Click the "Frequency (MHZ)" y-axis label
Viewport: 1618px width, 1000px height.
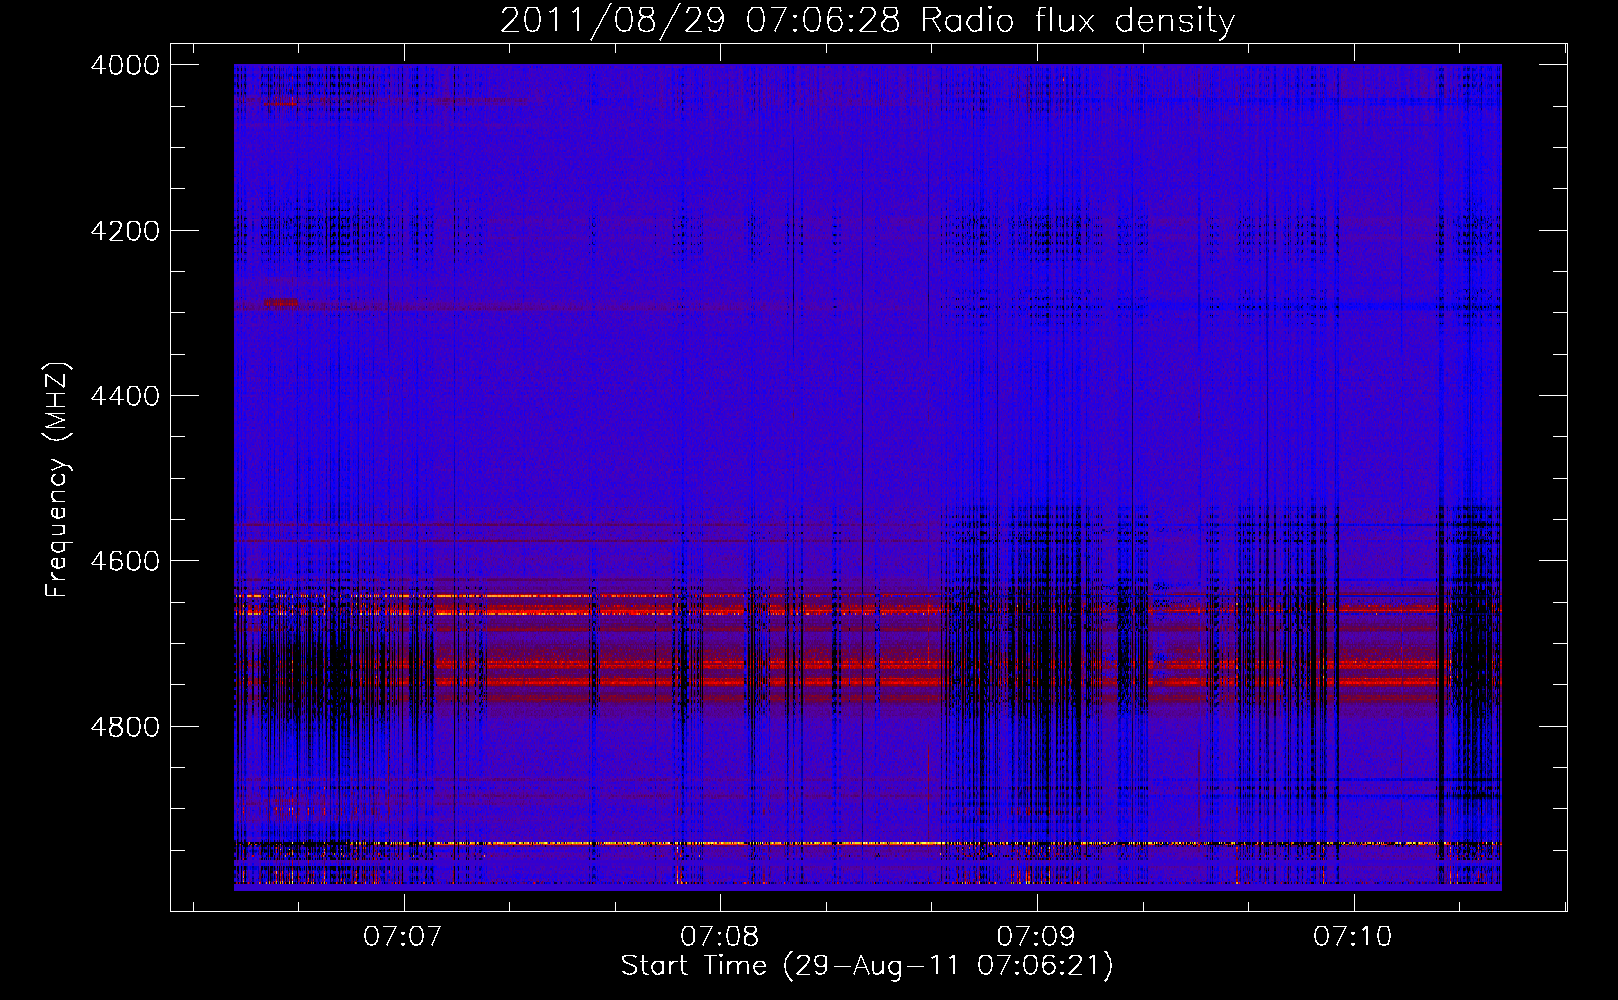[x=58, y=480]
